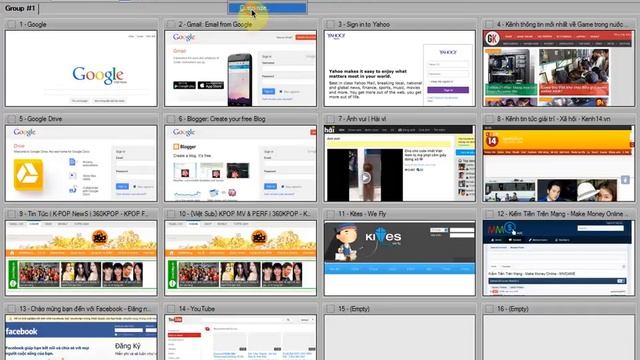This screenshot has height=360, width=640.
Task: Open the red game news site thumbnail
Action: 559,69
